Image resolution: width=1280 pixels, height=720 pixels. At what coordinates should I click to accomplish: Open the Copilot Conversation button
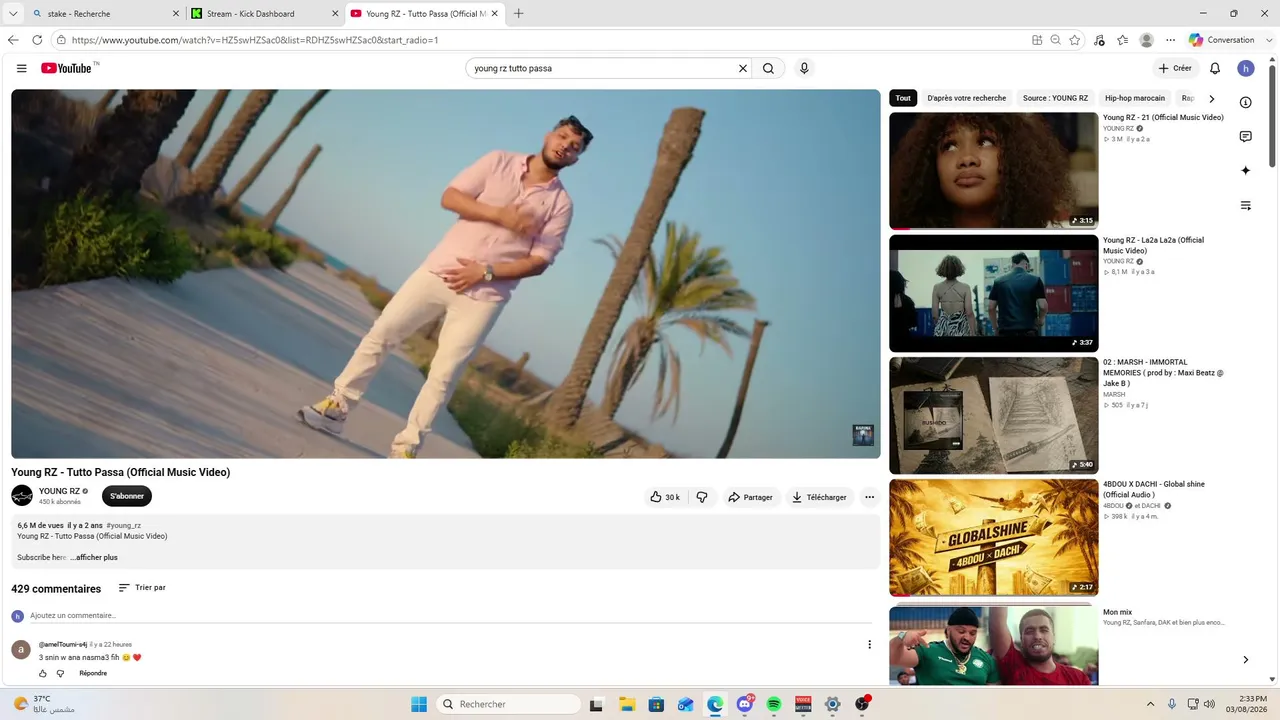click(x=1221, y=40)
